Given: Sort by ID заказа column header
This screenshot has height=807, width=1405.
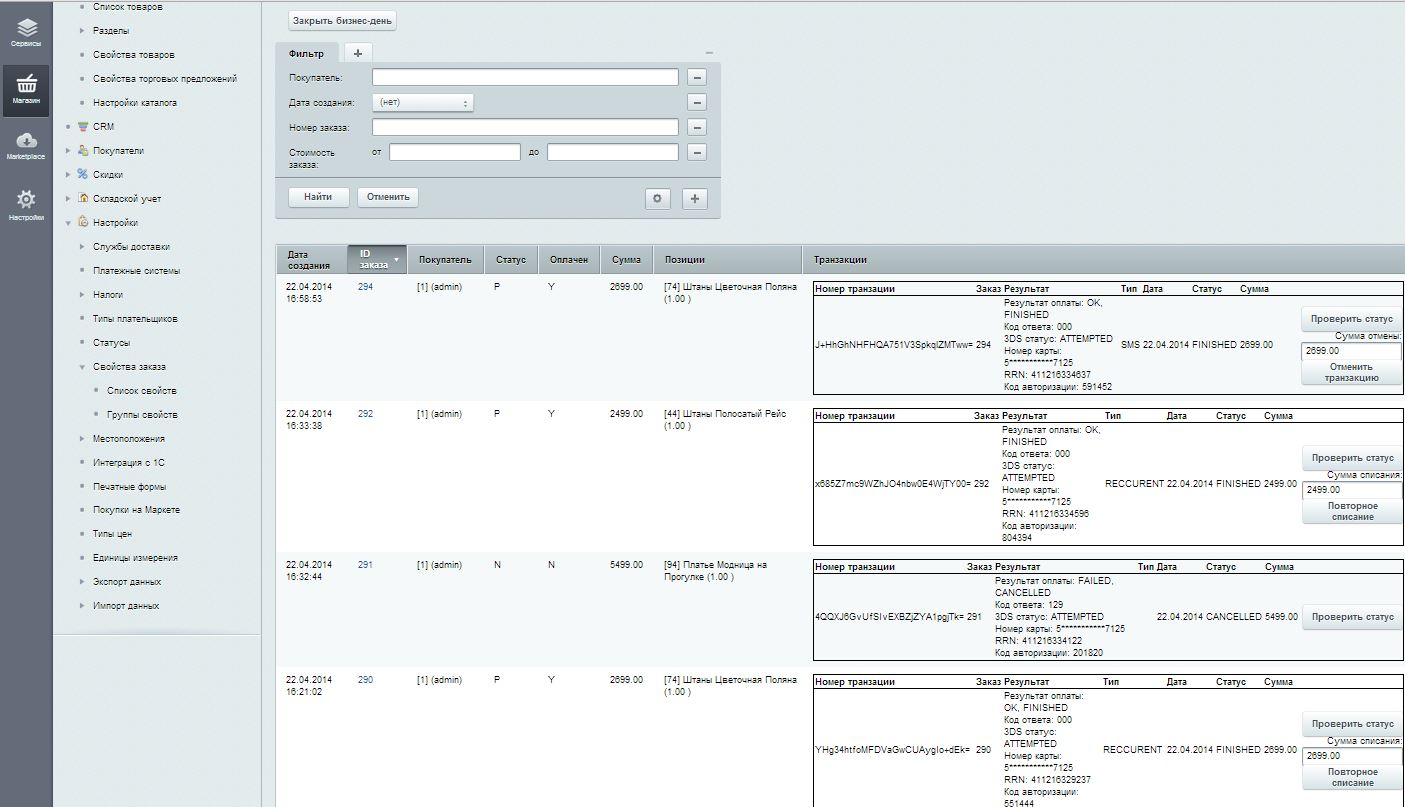Looking at the screenshot, I should 376,259.
